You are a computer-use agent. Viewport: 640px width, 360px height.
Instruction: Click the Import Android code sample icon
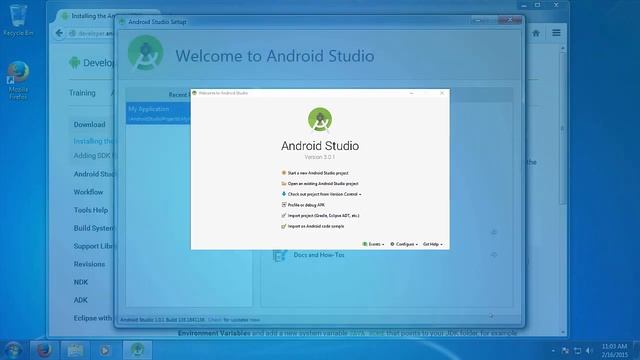click(284, 226)
